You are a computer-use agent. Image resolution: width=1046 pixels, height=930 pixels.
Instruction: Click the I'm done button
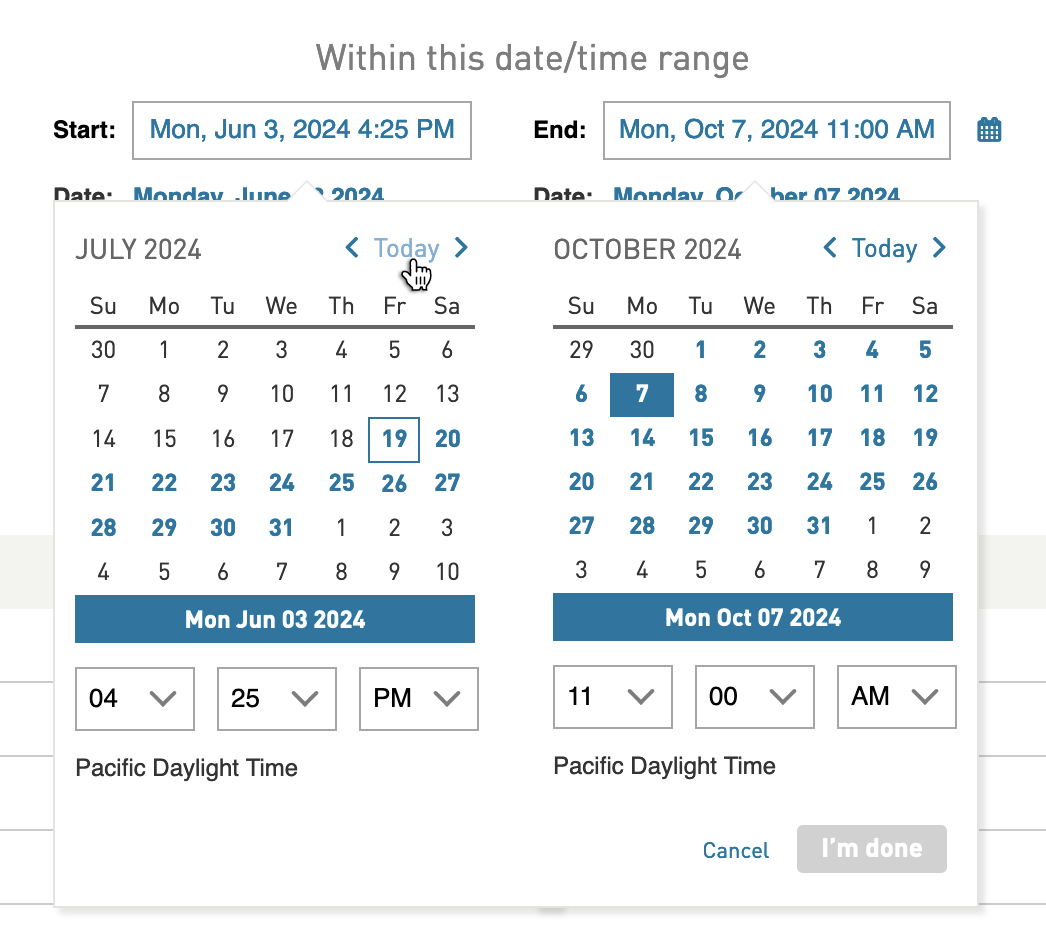(872, 849)
